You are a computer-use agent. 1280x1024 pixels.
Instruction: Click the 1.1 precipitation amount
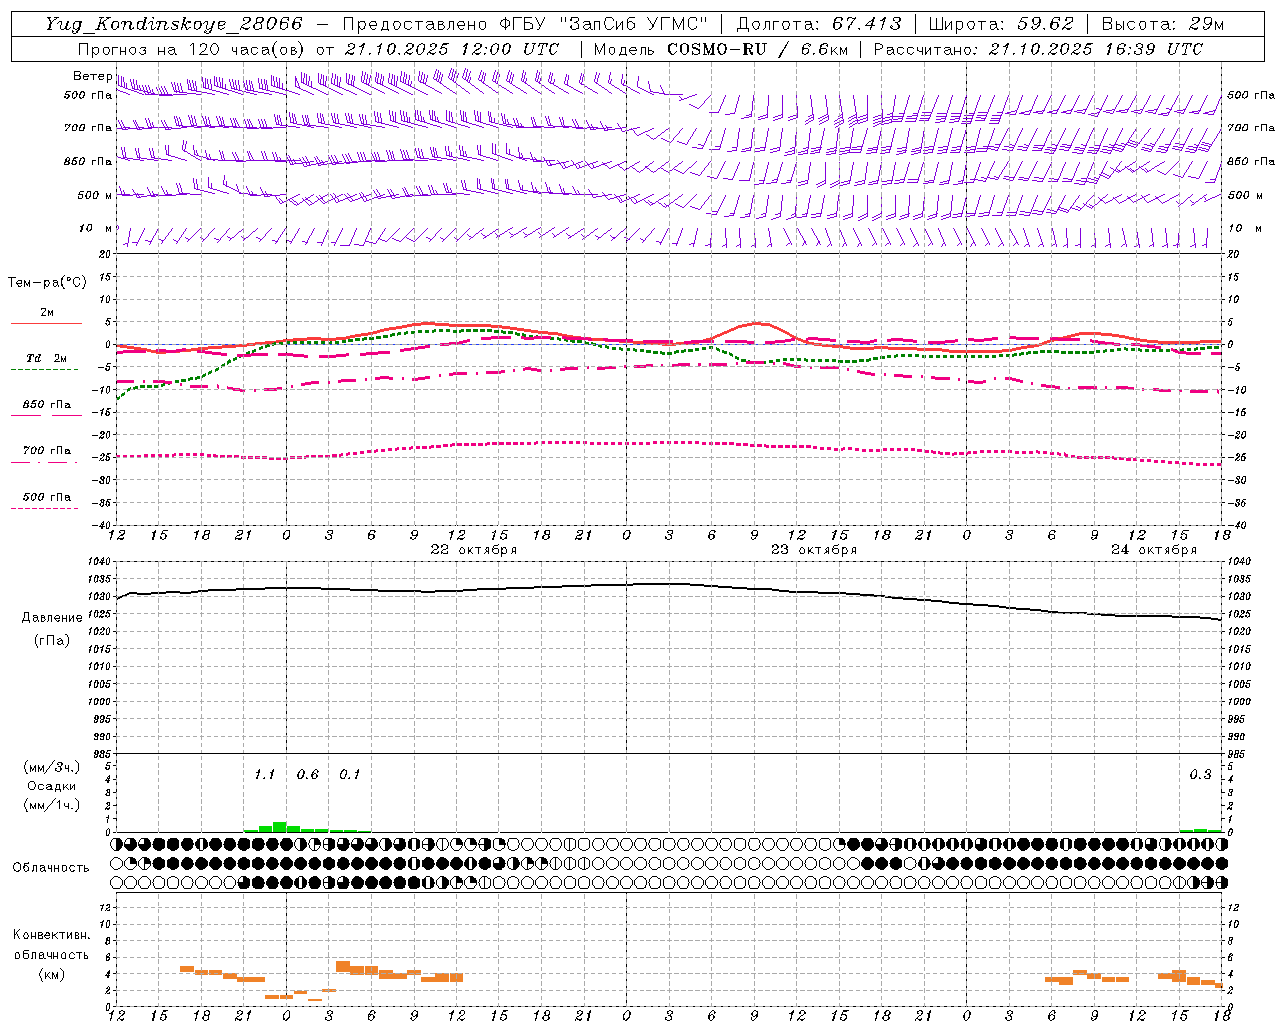[264, 775]
